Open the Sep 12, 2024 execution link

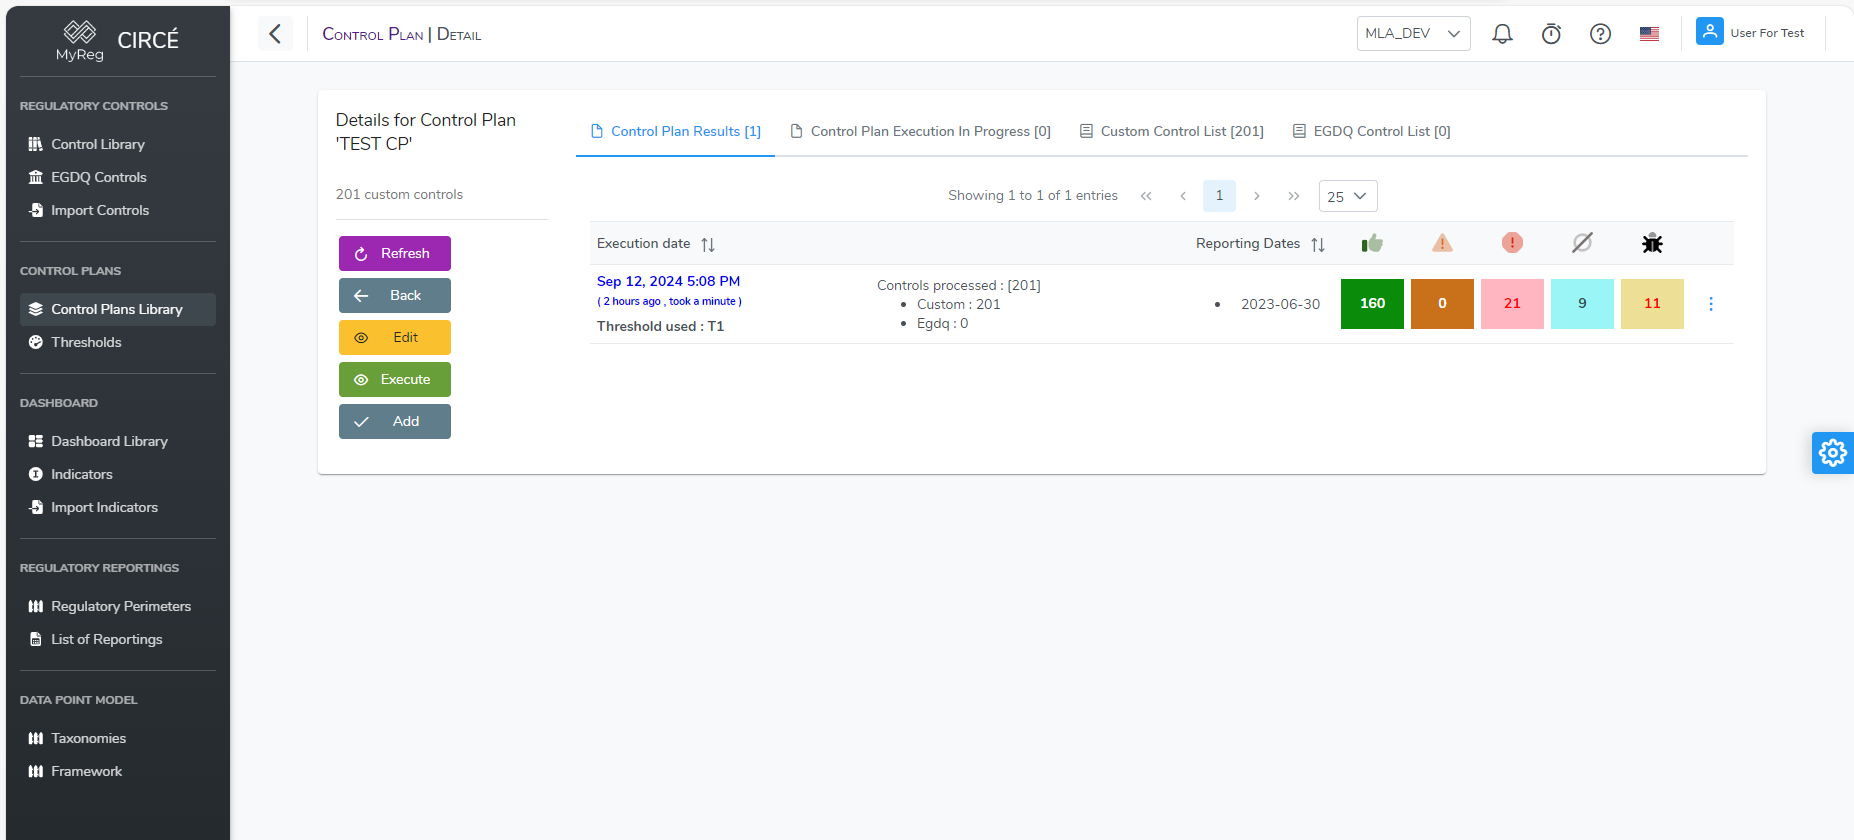[668, 281]
